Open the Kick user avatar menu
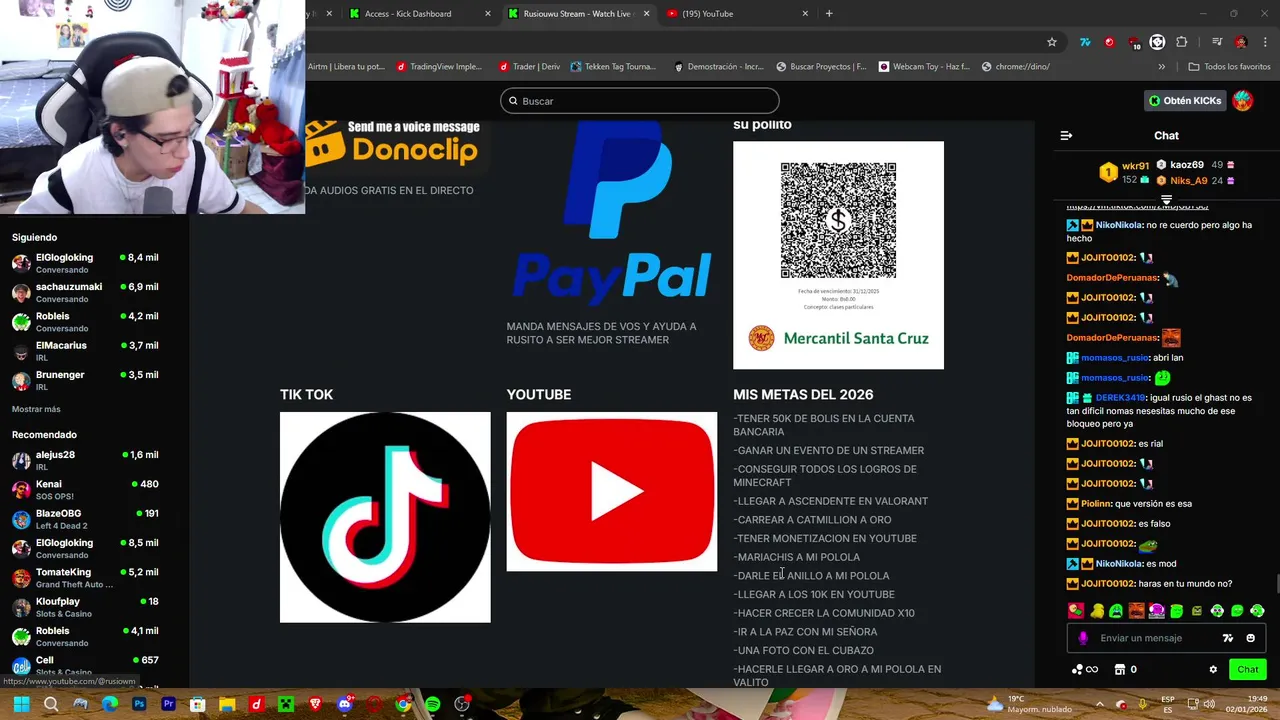This screenshot has height=720, width=1280. 1242,100
